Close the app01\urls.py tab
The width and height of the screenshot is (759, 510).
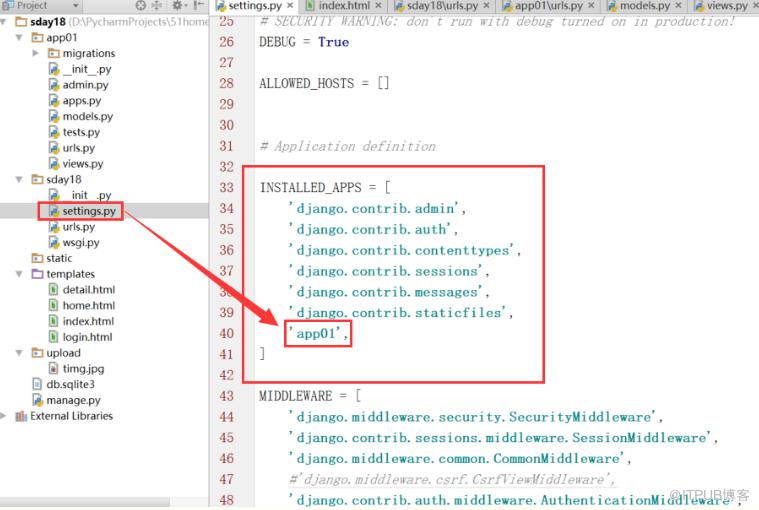click(591, 5)
